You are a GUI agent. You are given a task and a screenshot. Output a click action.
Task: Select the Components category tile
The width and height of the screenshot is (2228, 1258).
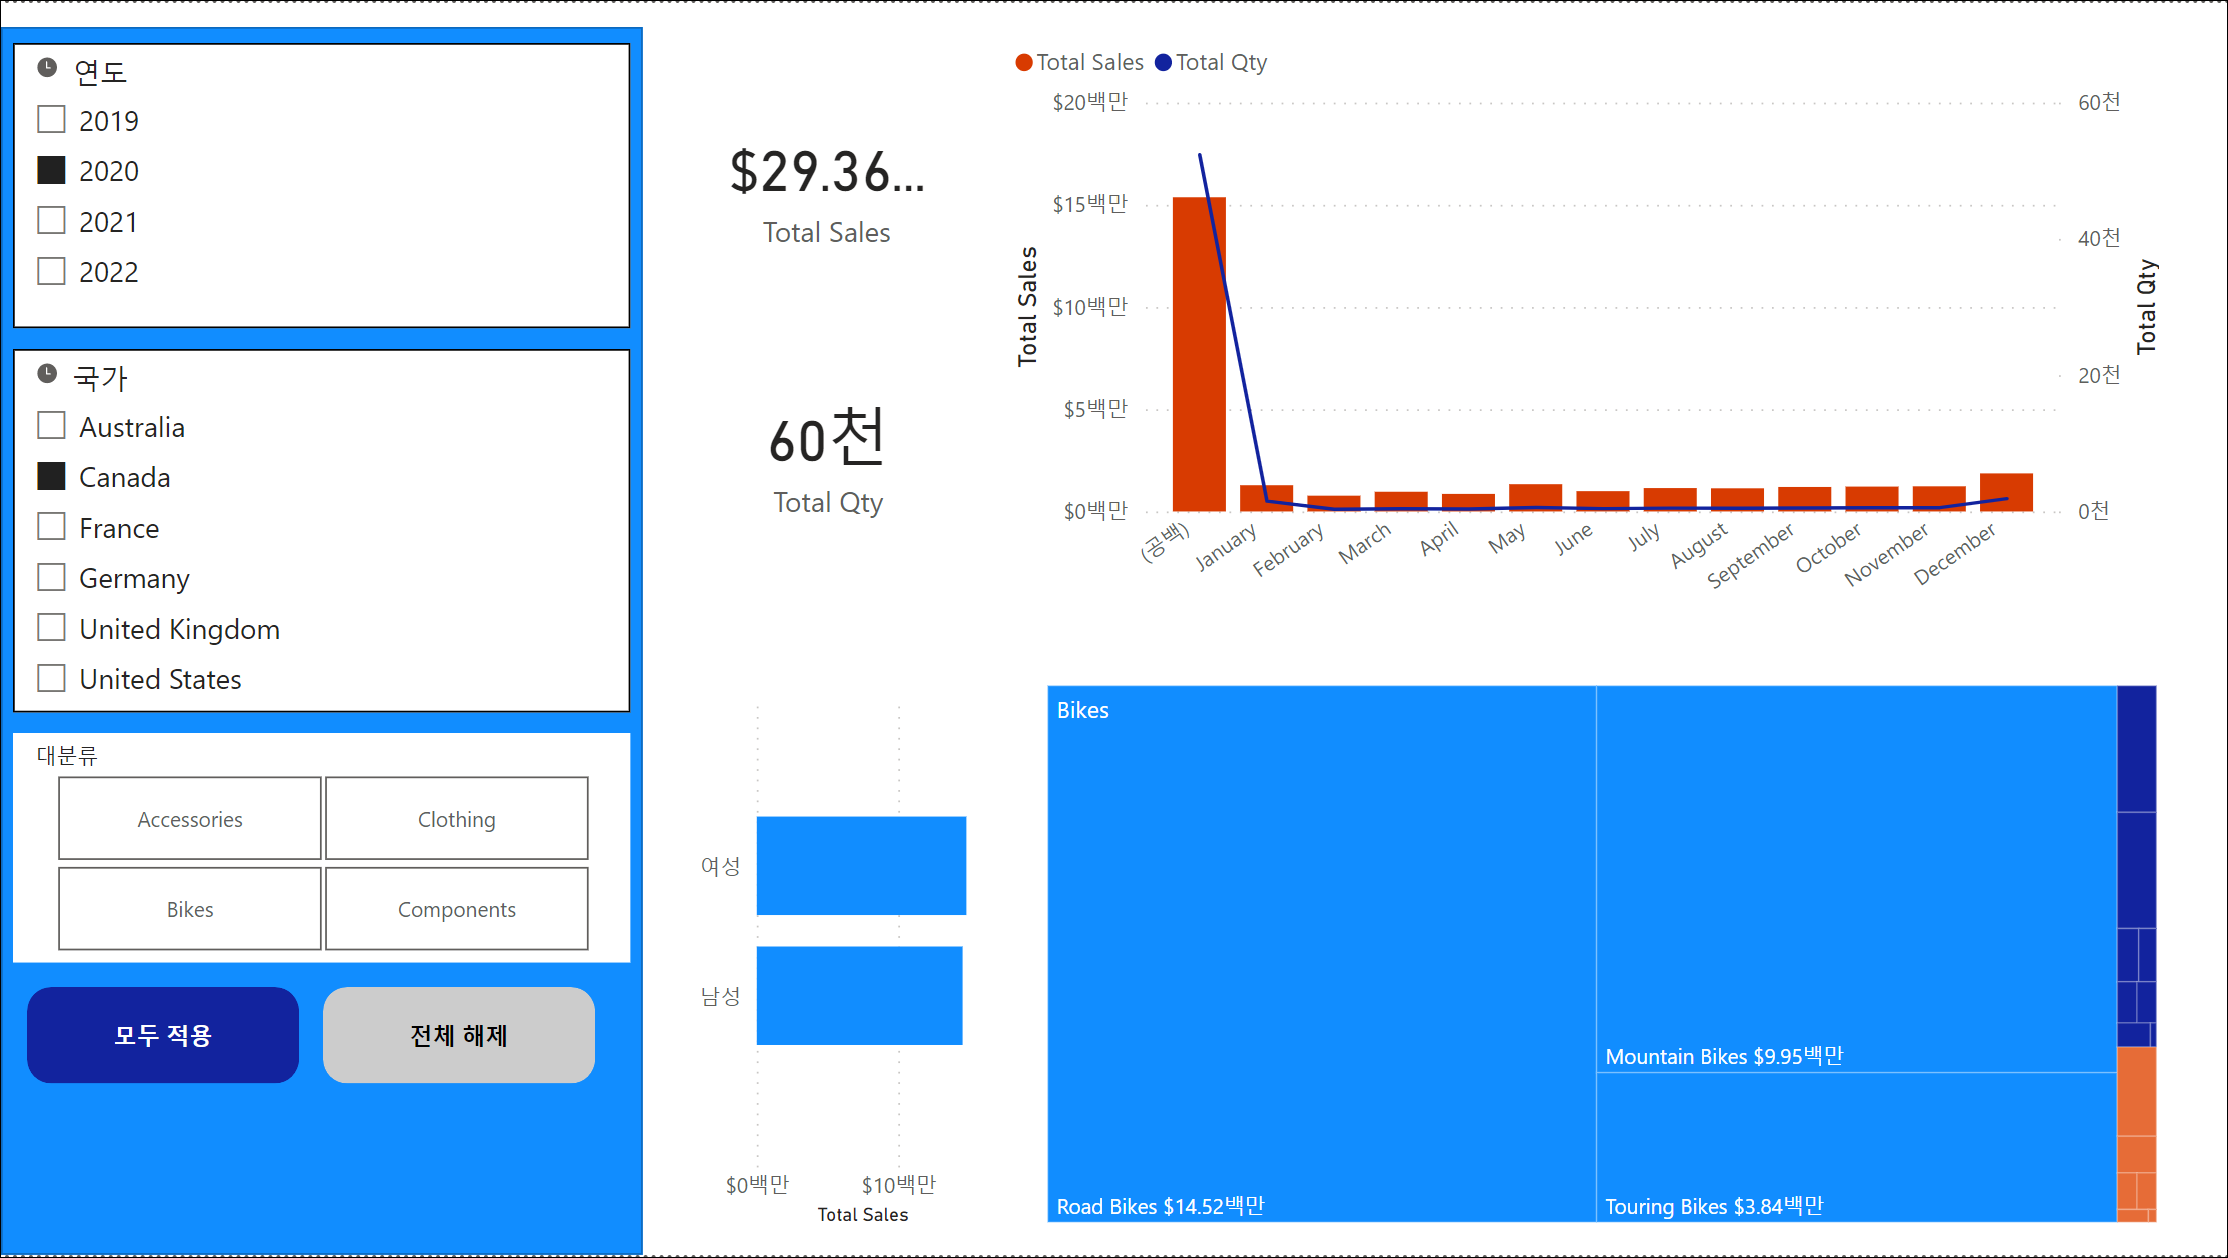click(457, 908)
